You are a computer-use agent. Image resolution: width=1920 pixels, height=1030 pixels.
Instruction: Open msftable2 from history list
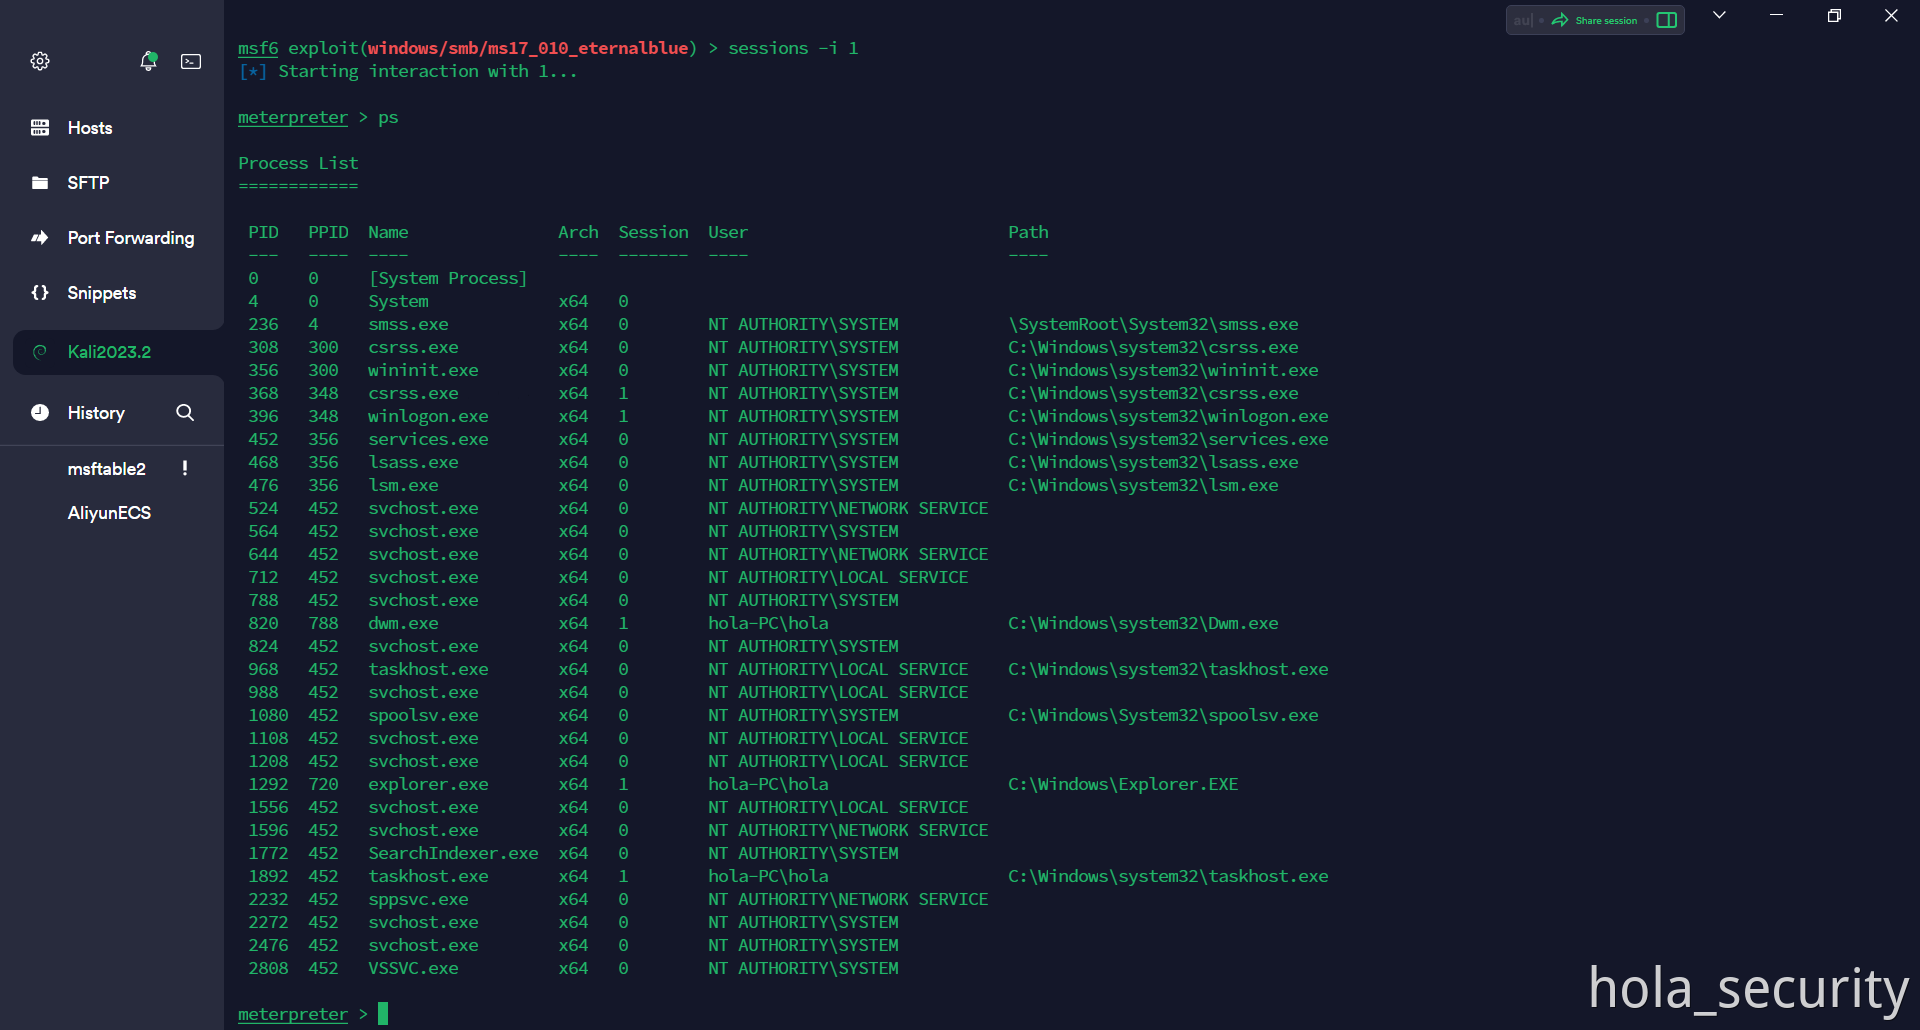tap(106, 469)
